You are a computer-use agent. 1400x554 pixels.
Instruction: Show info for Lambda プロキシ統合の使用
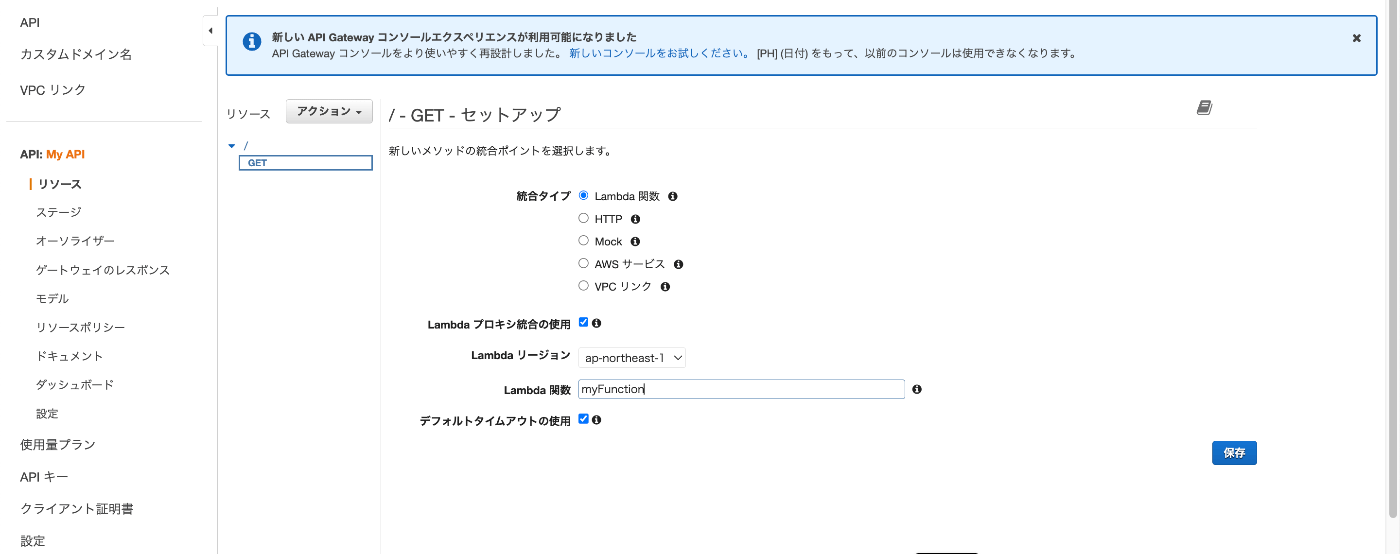pos(597,323)
